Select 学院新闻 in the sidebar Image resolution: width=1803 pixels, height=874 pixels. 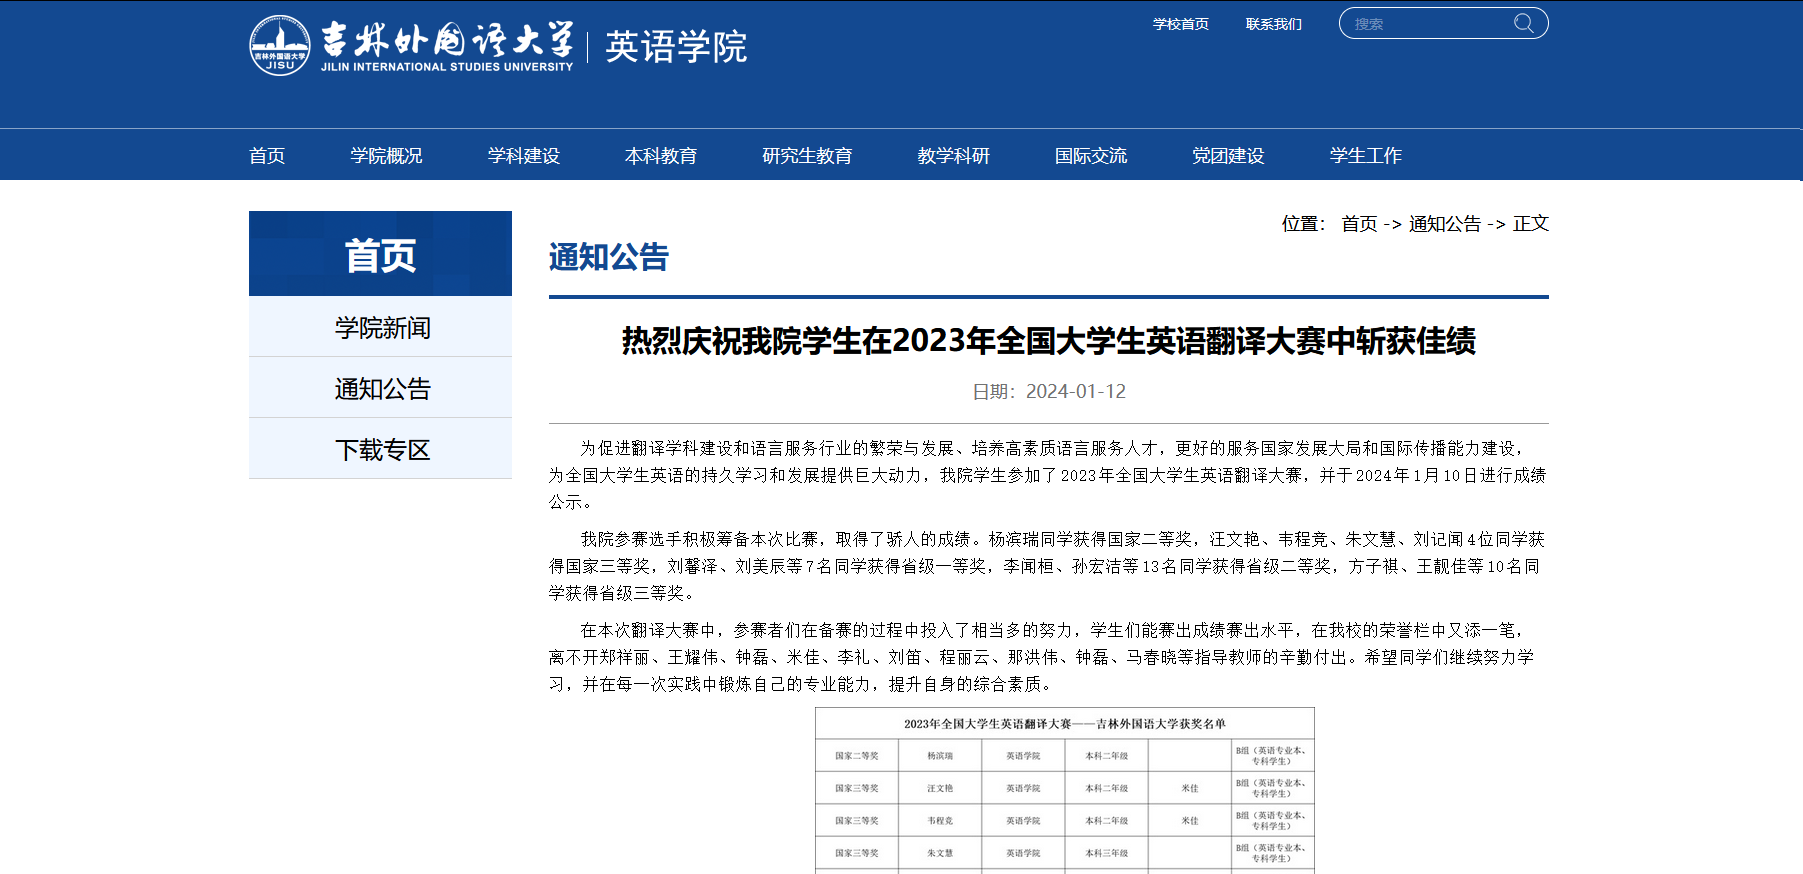(381, 327)
